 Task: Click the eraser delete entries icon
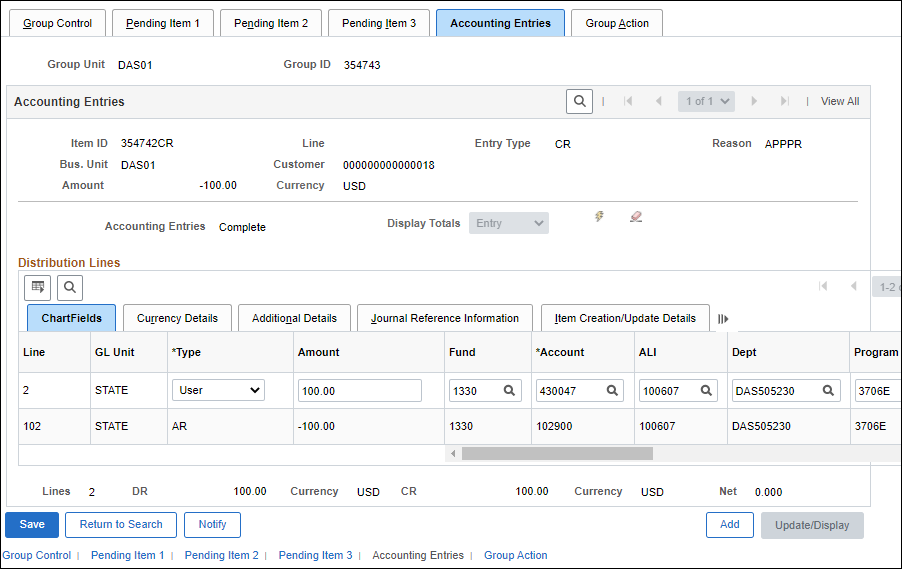636,216
